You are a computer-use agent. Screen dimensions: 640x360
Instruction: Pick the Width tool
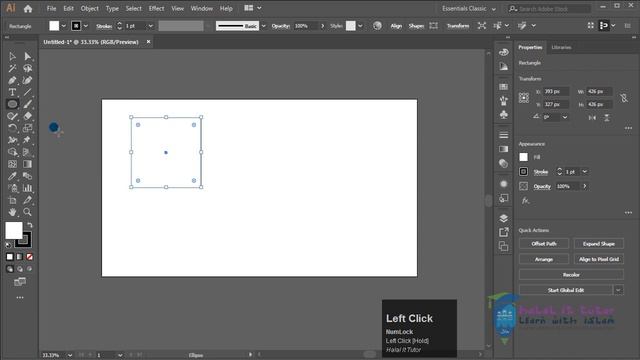pos(12,140)
